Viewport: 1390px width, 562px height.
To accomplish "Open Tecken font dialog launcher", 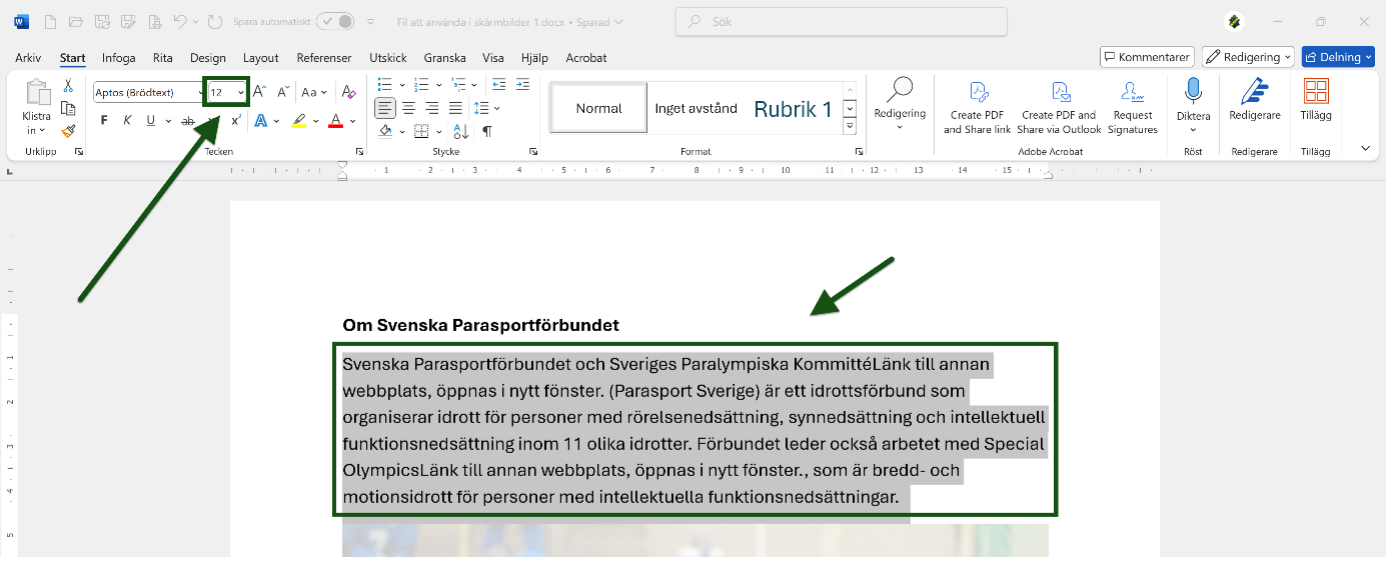I will (359, 152).
